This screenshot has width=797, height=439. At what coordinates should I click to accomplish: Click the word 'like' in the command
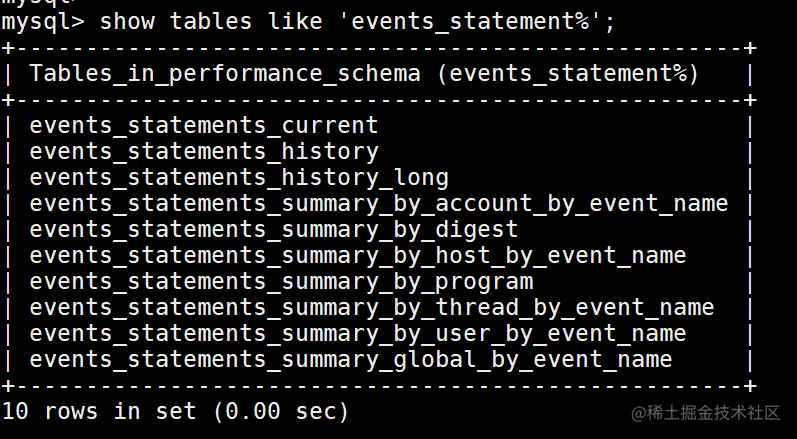point(295,22)
